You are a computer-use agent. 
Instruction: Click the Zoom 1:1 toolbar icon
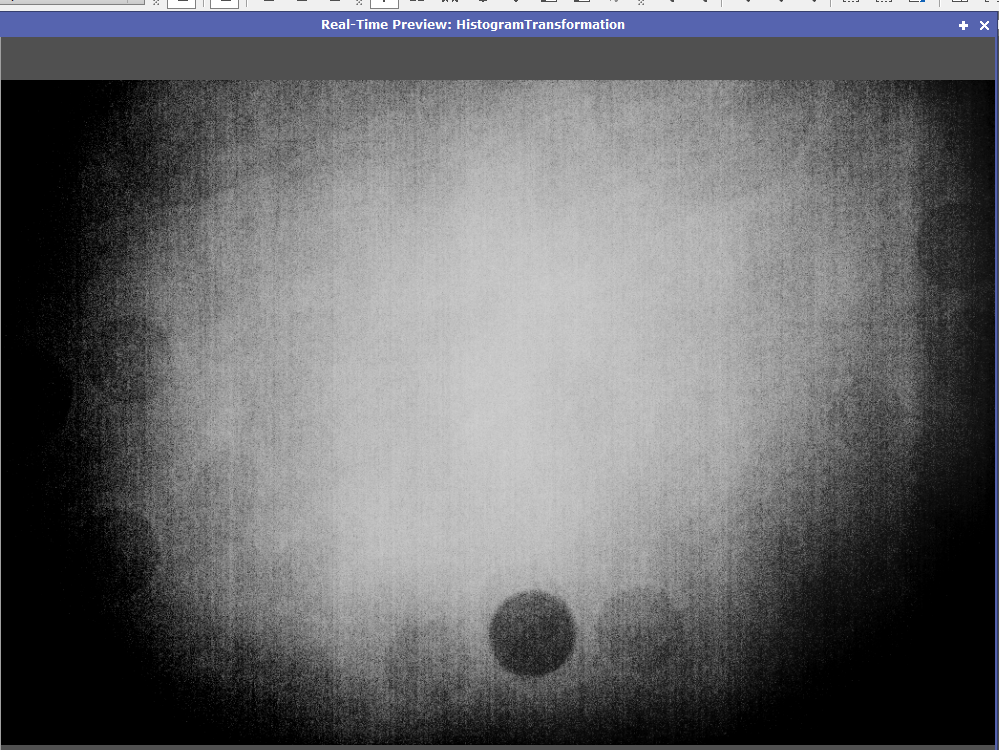[x=333, y=4]
